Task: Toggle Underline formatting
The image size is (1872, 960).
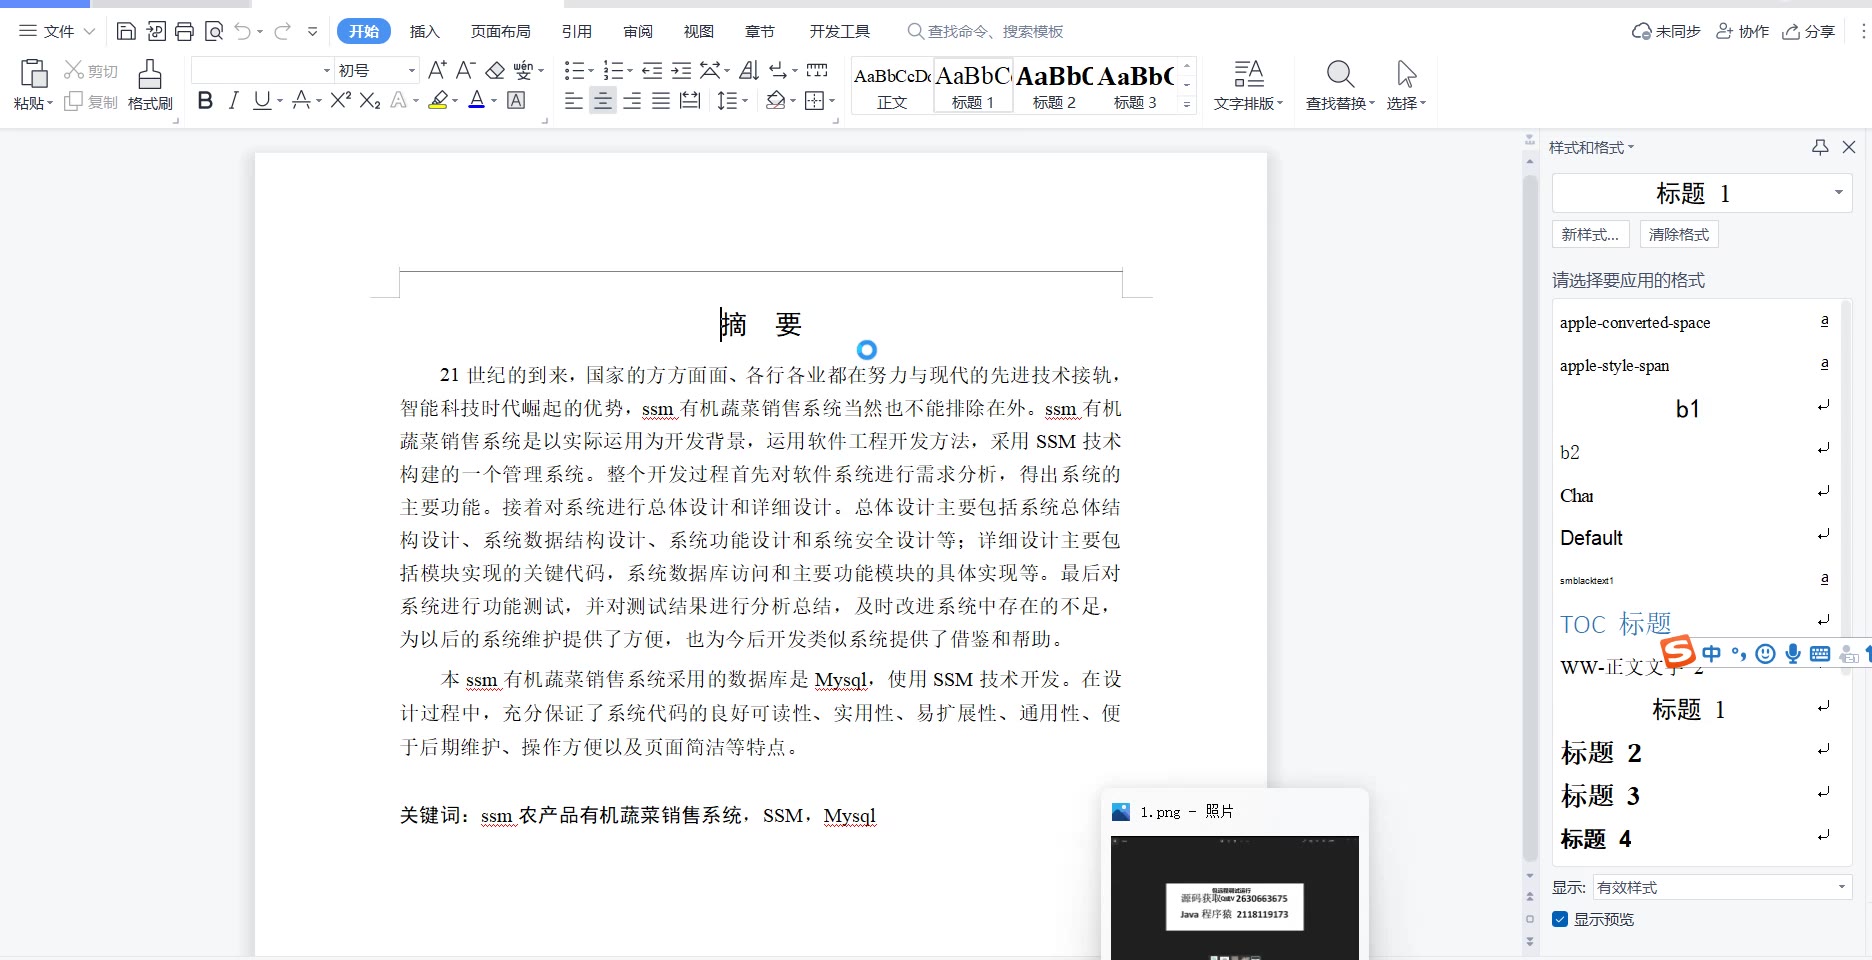Action: tap(262, 100)
